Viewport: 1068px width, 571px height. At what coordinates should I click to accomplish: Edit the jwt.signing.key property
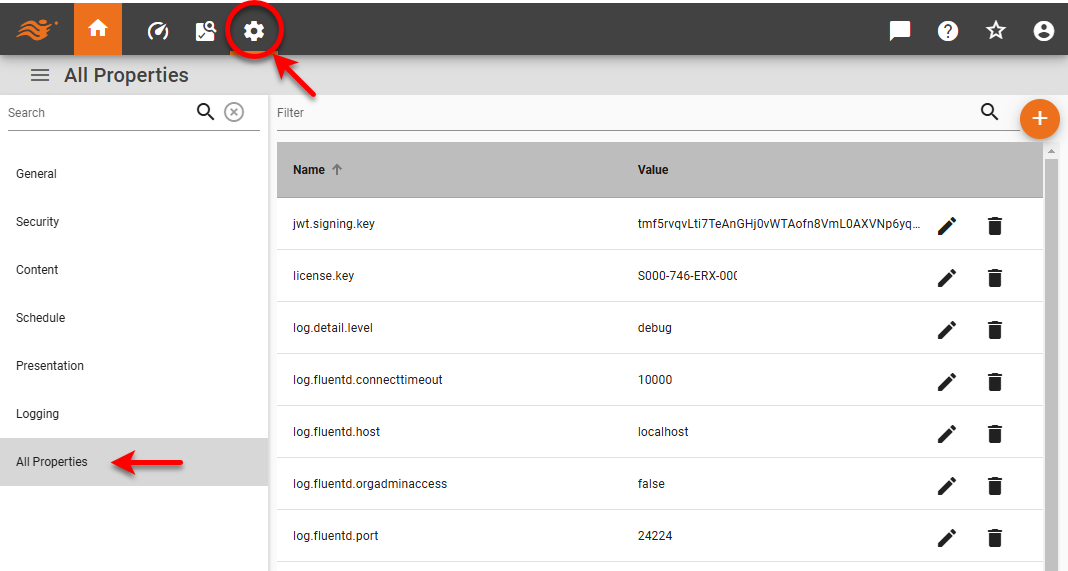point(947,226)
